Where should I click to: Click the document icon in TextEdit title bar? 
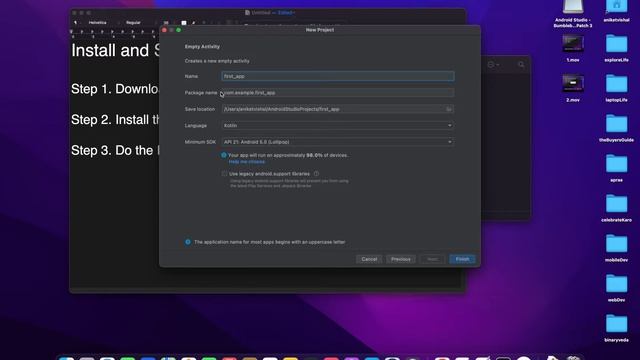[247, 13]
